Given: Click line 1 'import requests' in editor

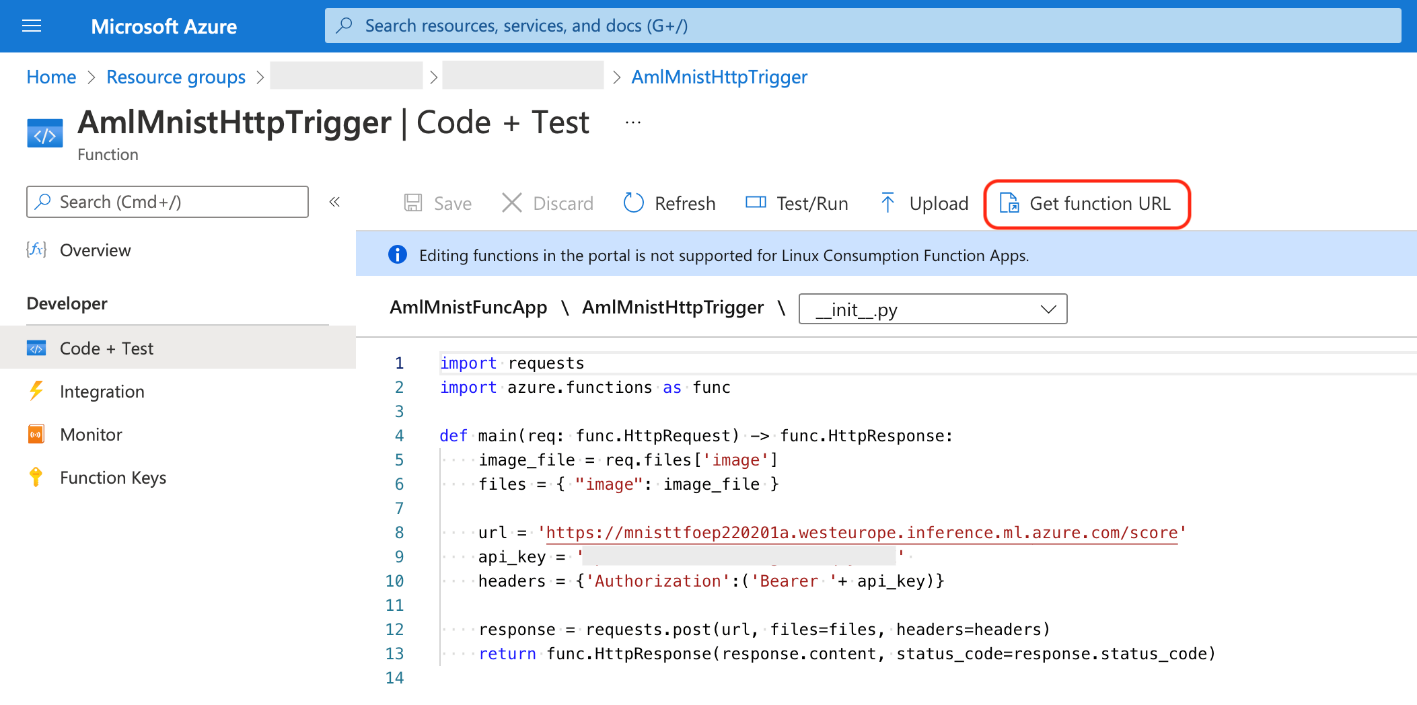Looking at the screenshot, I should (512, 363).
